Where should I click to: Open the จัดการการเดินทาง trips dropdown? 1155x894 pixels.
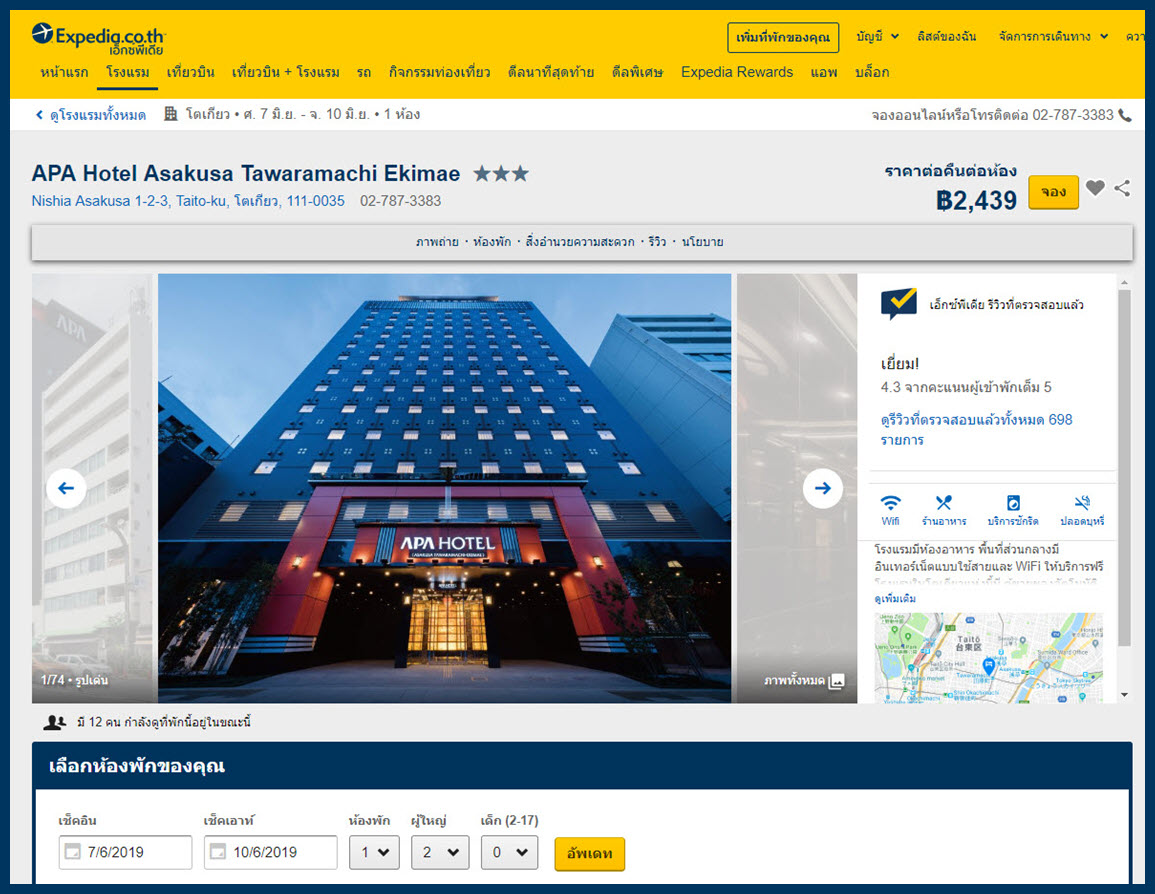click(1053, 36)
